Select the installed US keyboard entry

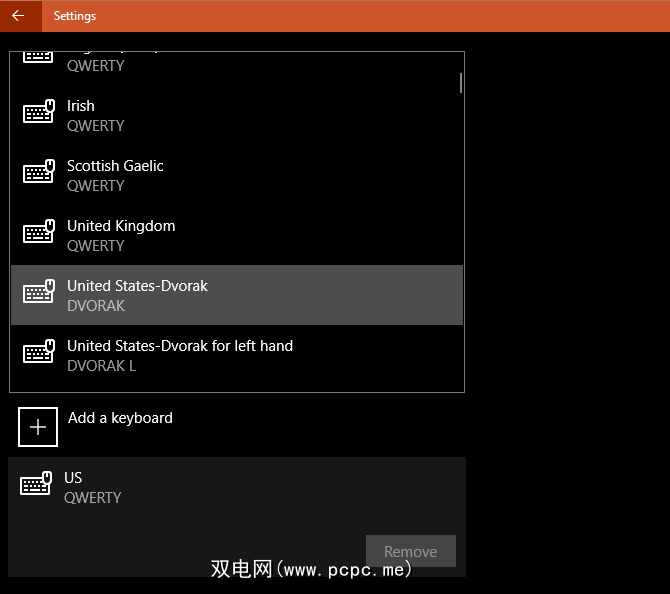(237, 517)
